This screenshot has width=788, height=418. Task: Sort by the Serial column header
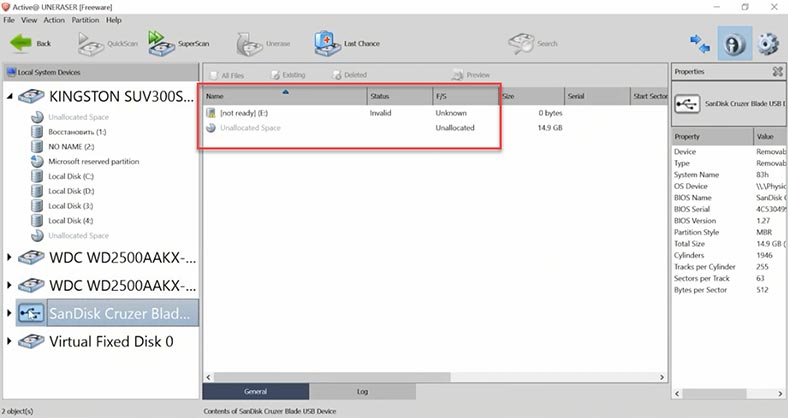click(x=597, y=96)
